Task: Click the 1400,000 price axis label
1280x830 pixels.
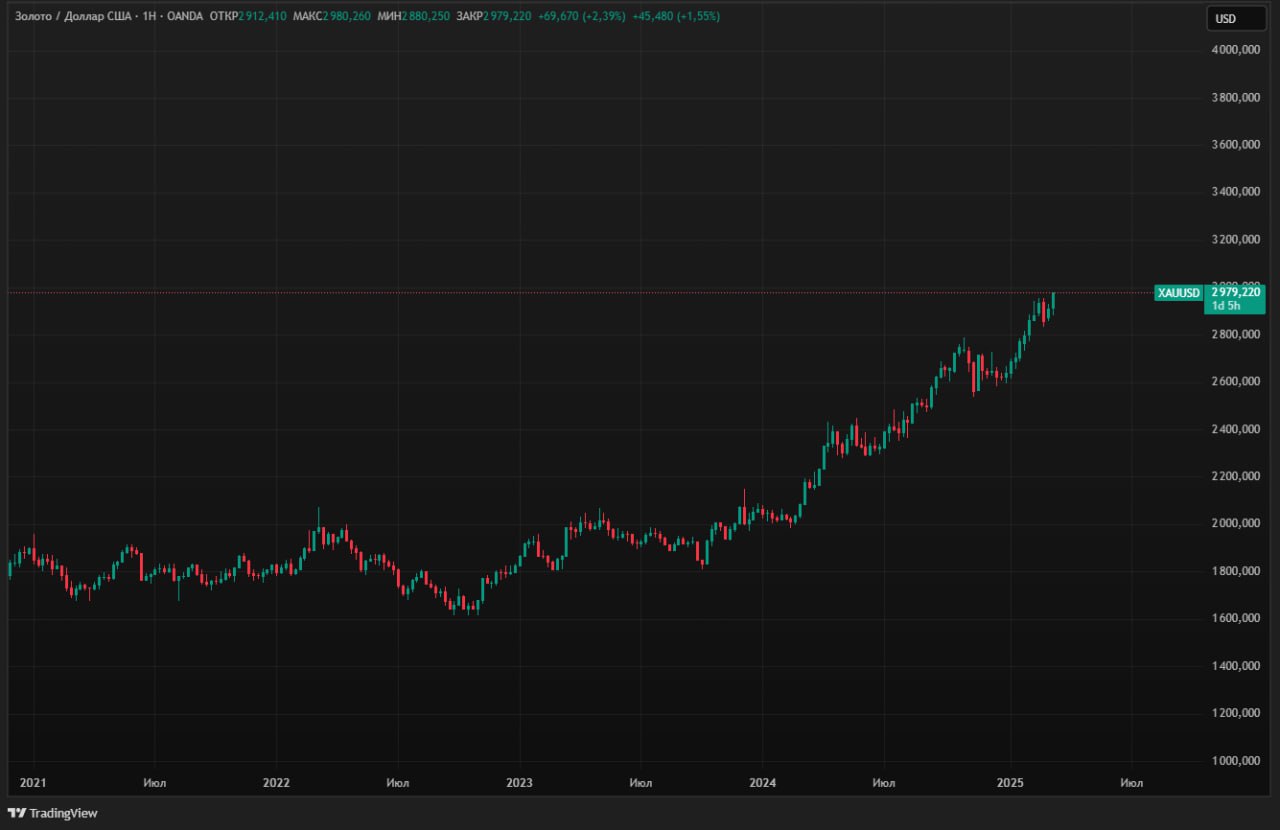Action: [x=1234, y=666]
